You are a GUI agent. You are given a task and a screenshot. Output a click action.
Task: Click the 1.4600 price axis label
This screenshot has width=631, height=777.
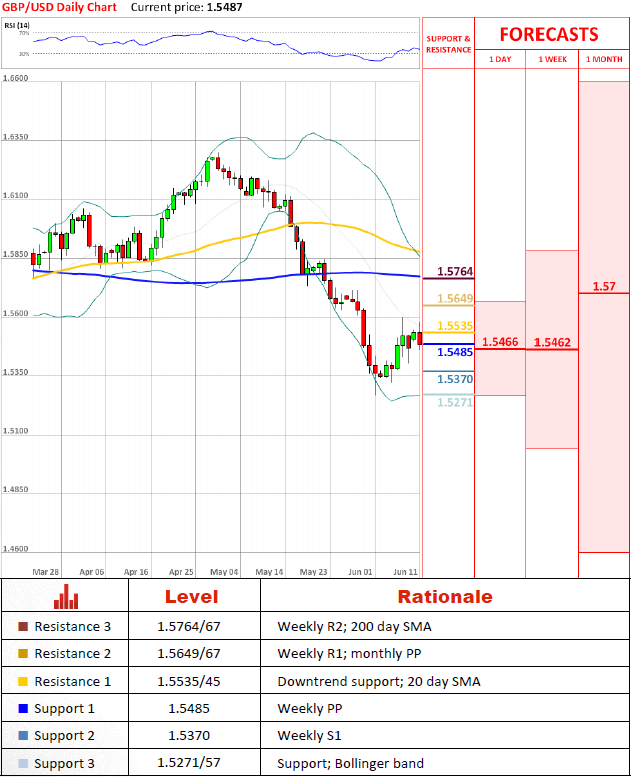click(15, 549)
